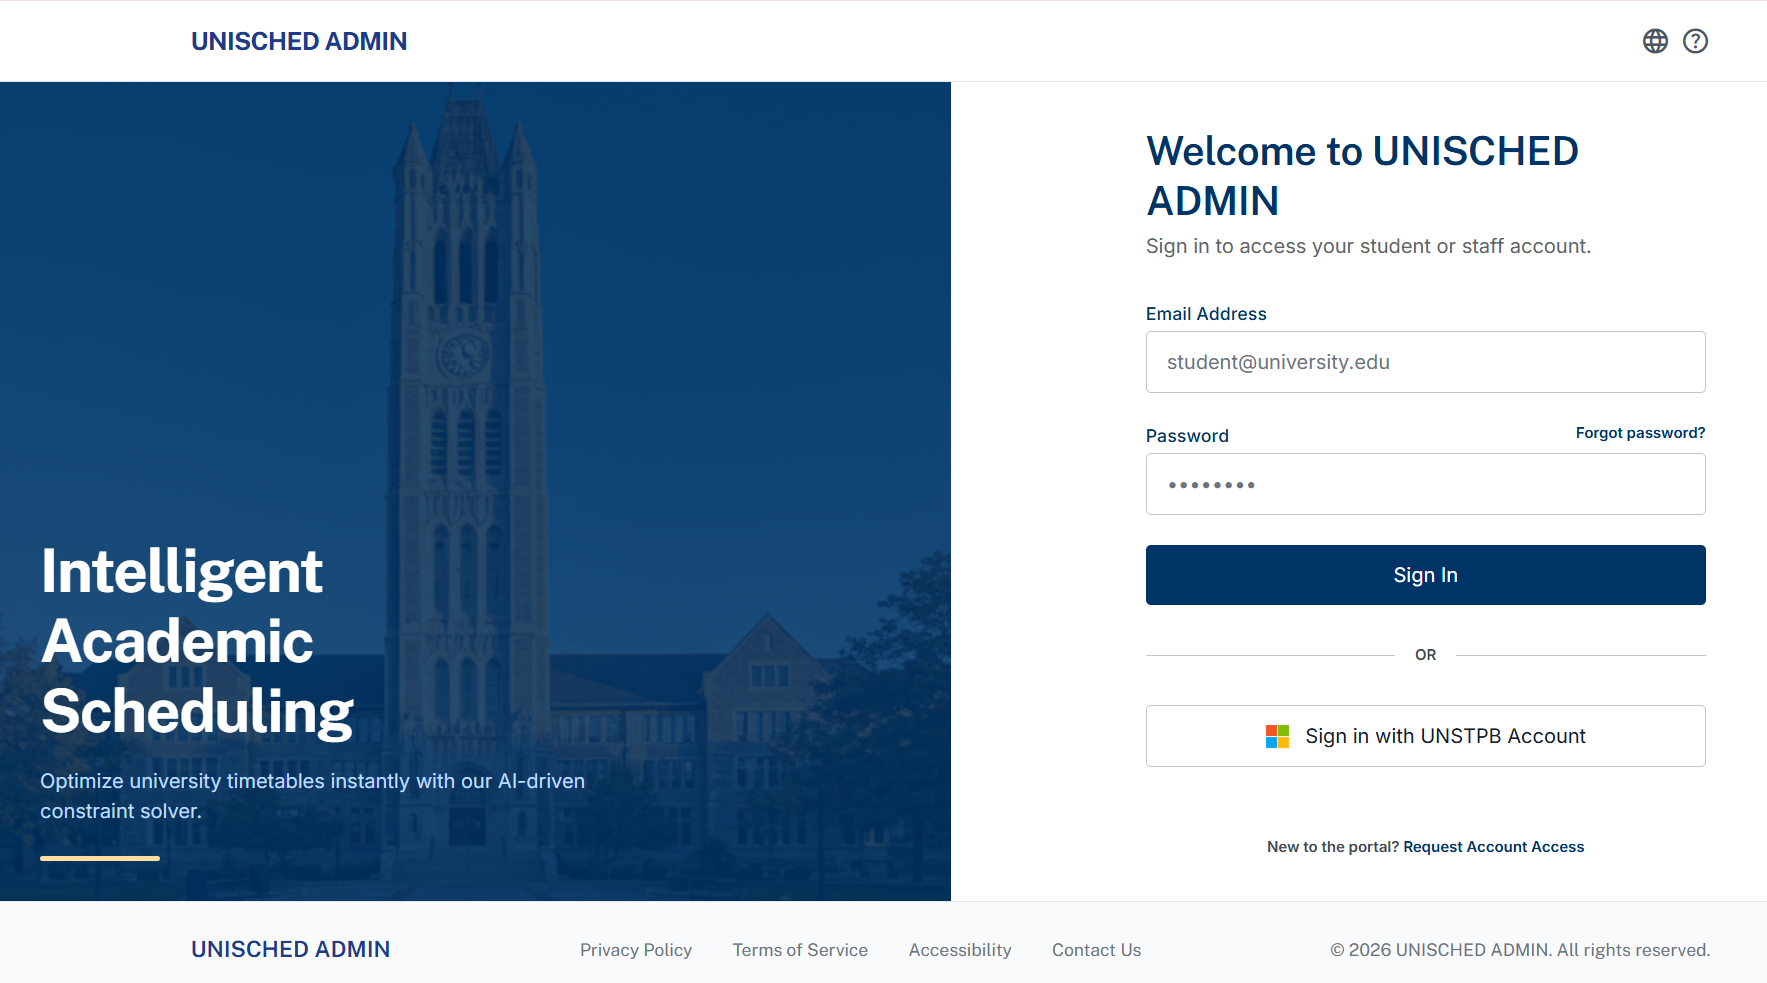
Task: Open the Forgot password link
Action: pos(1640,433)
